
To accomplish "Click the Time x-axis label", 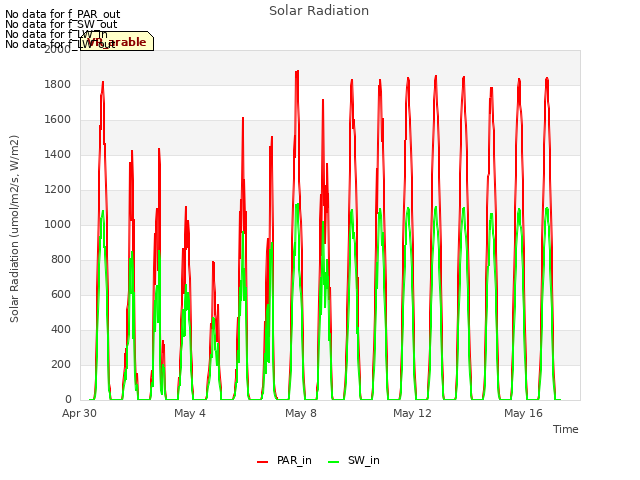I will (x=565, y=429).
